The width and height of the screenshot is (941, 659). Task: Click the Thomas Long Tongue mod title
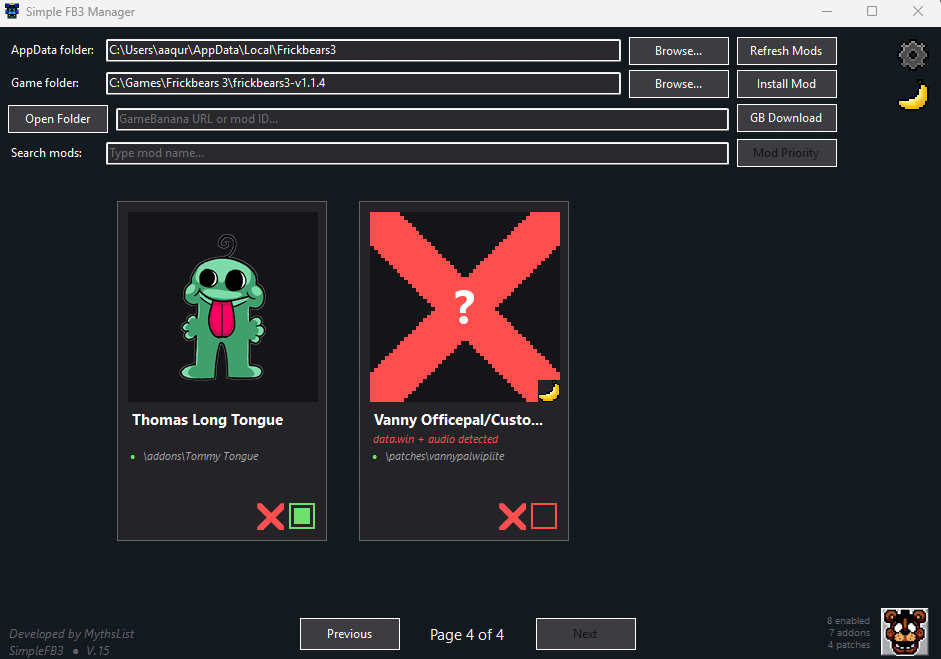[x=208, y=420]
